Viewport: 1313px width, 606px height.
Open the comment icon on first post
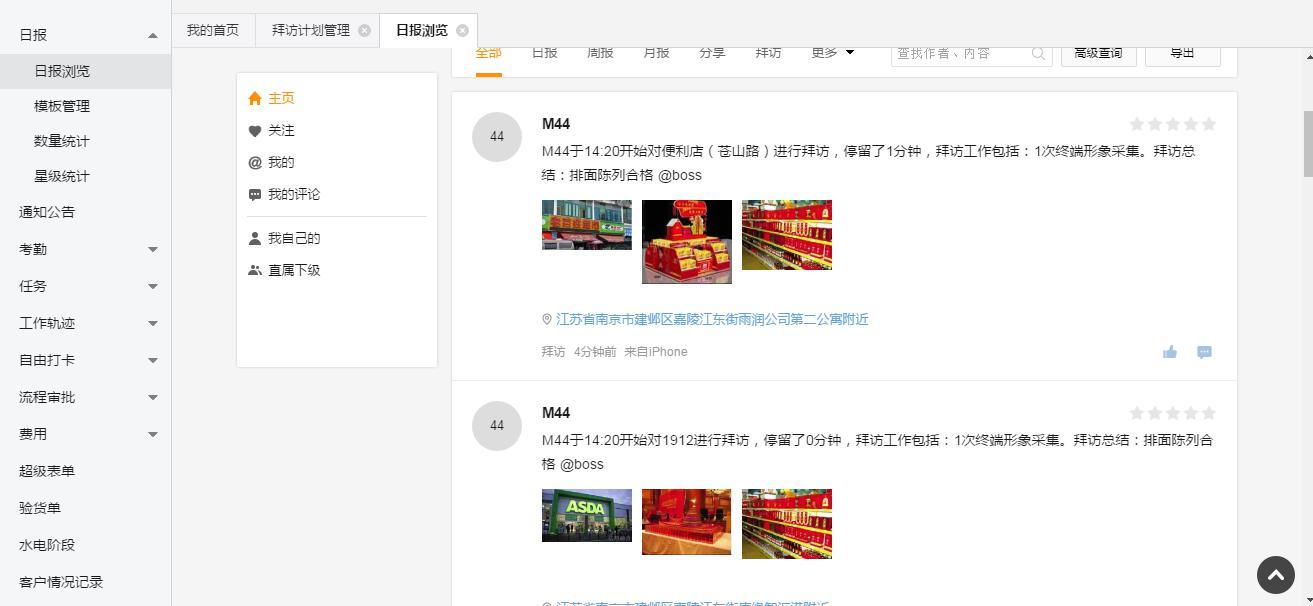pos(1204,352)
